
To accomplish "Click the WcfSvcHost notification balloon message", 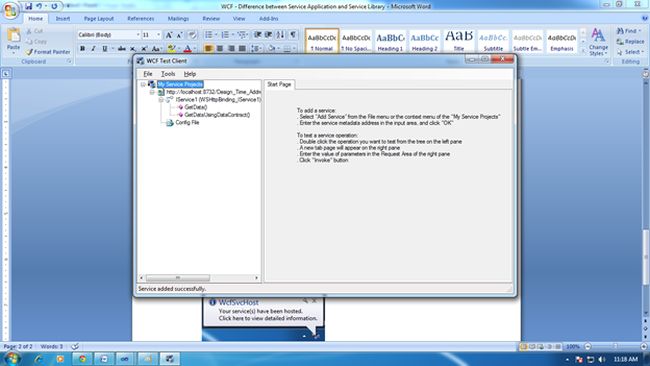I will coord(268,315).
